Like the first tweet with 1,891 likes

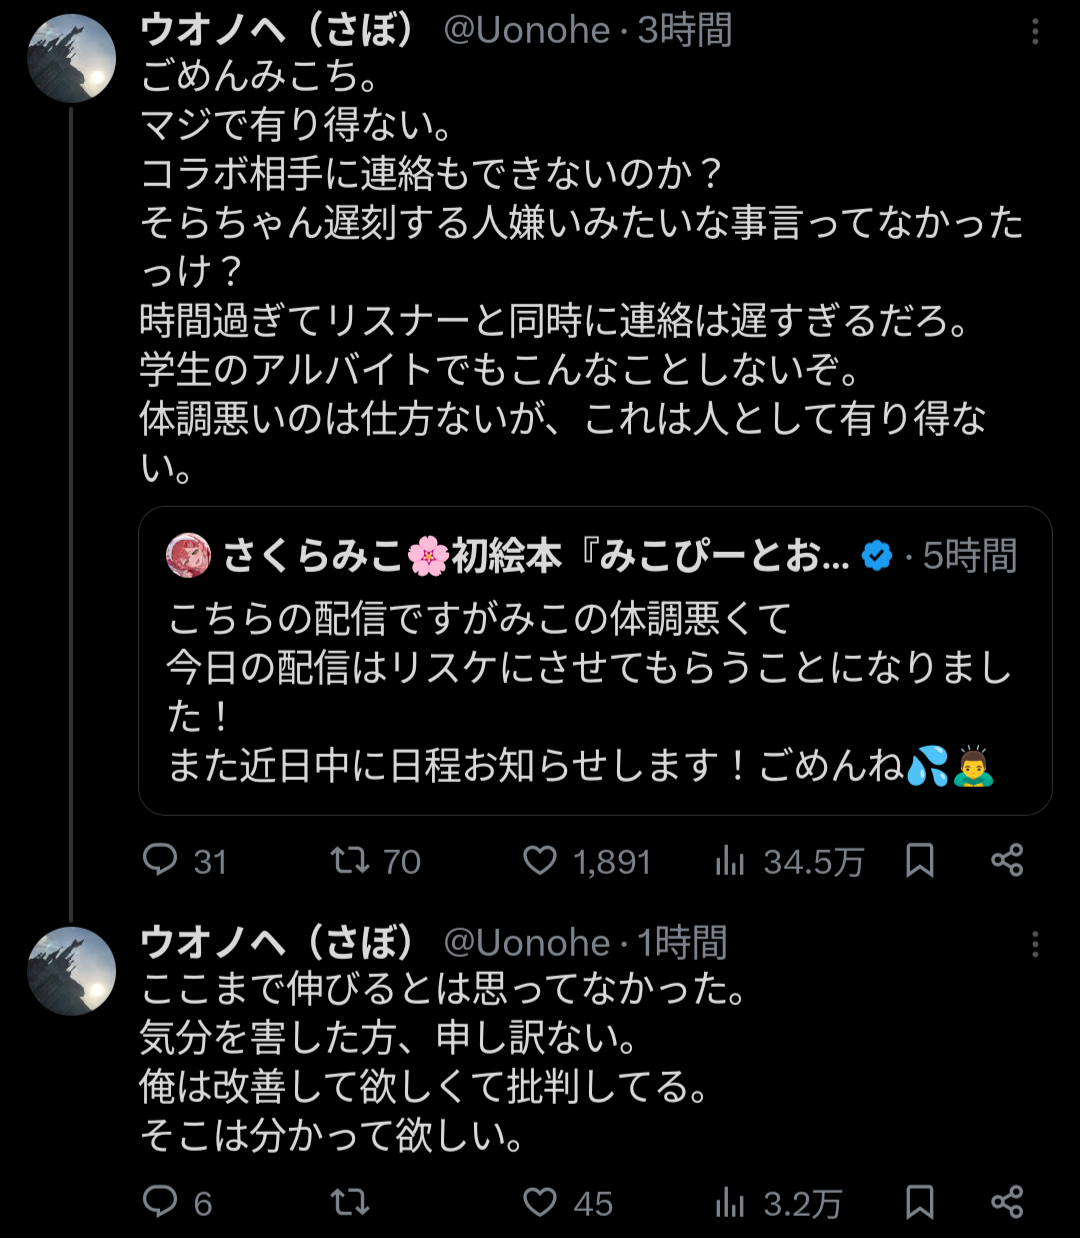click(x=540, y=861)
